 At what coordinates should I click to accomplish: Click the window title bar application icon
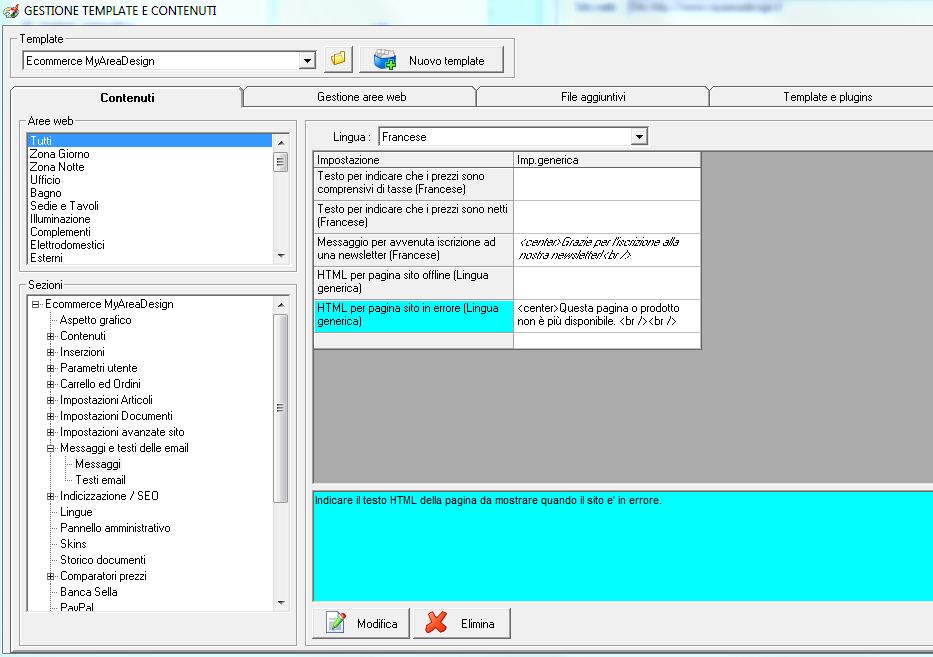11,11
